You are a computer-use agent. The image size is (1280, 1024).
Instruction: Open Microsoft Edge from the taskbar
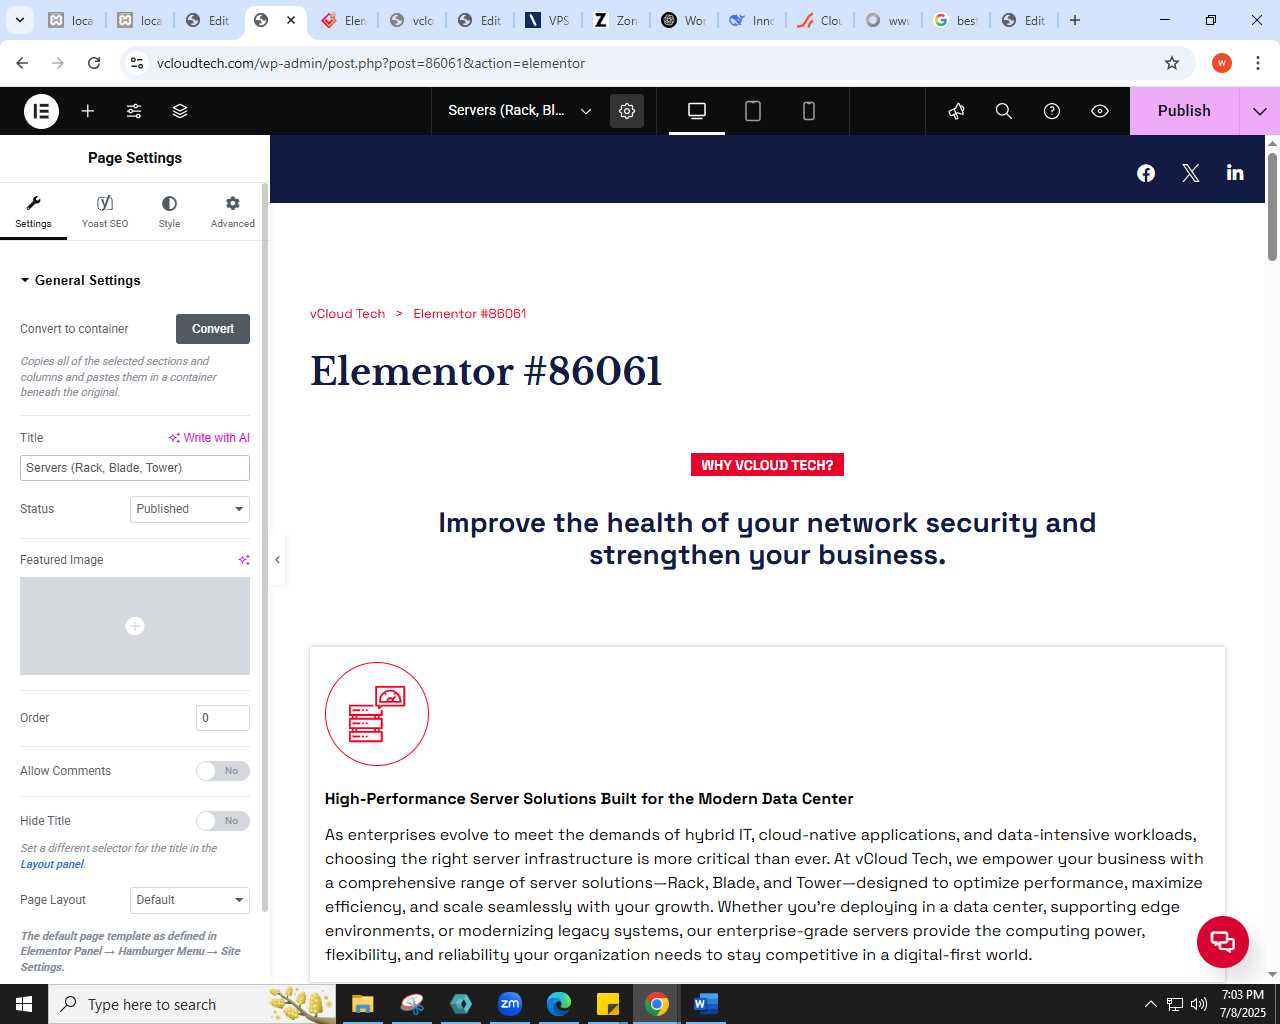(x=559, y=1004)
